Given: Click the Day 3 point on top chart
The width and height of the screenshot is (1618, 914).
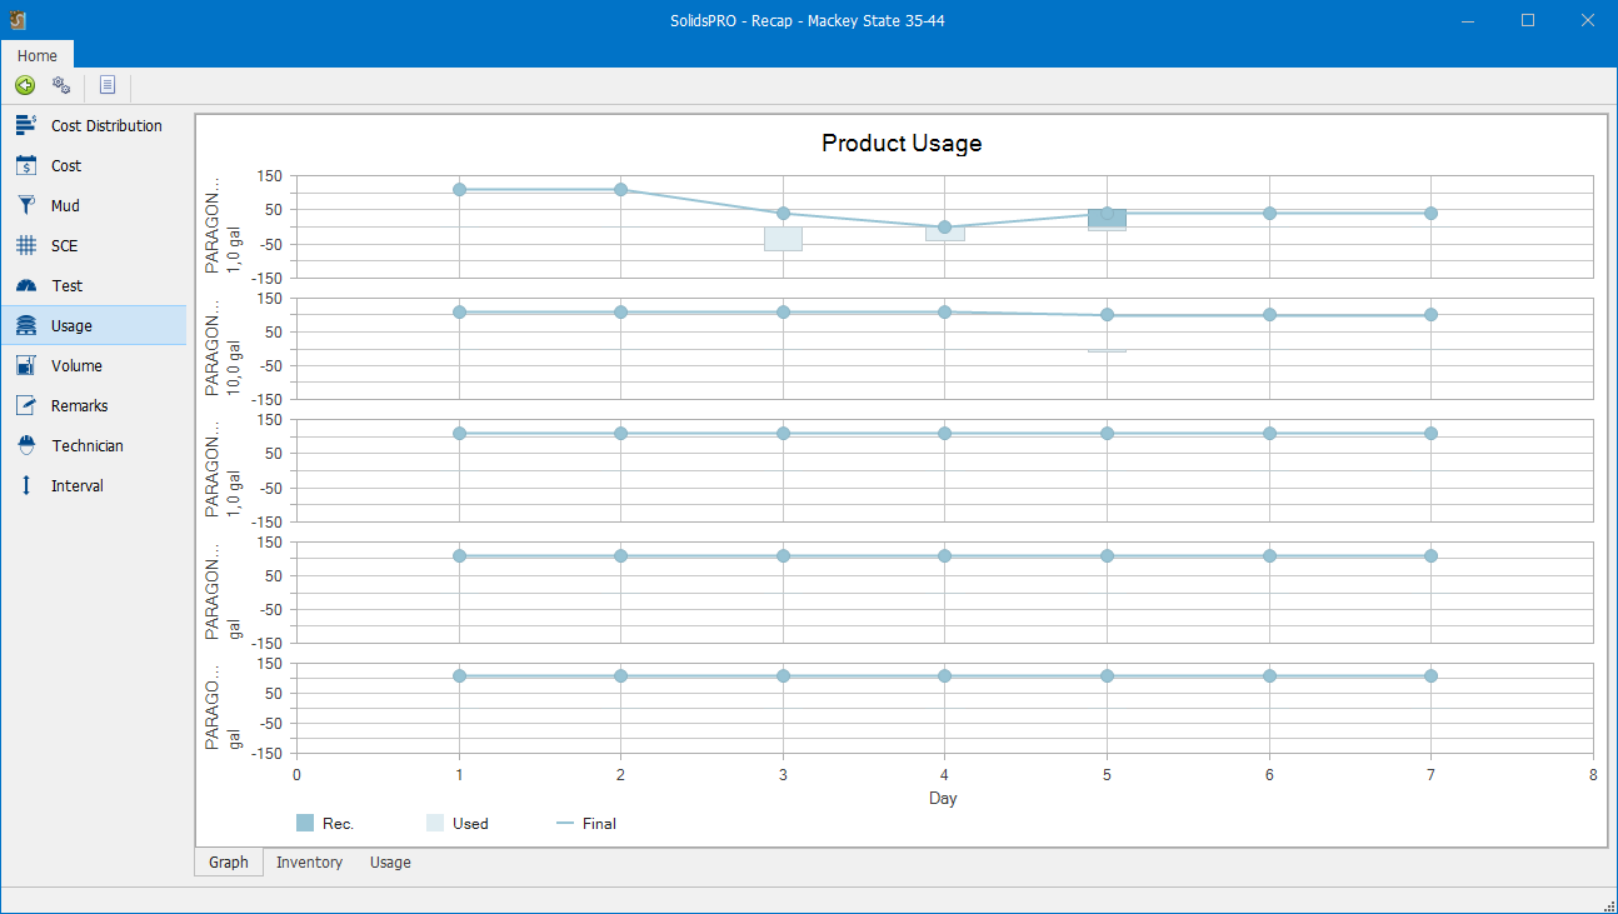Looking at the screenshot, I should pos(783,214).
